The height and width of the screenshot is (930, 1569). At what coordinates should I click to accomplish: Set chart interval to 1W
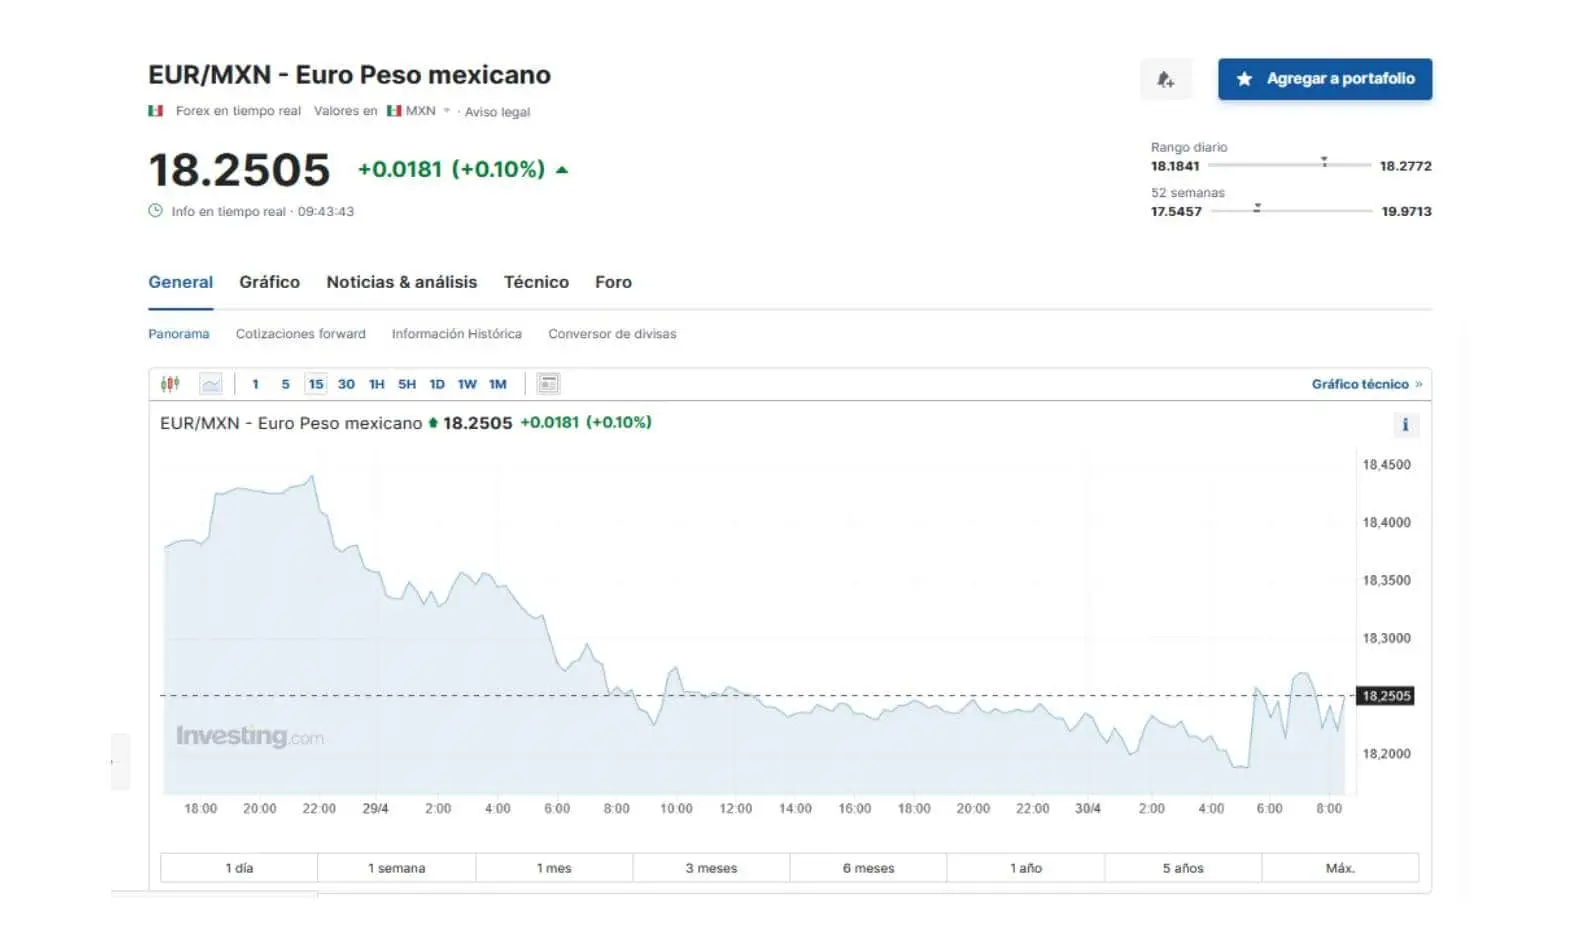point(467,384)
